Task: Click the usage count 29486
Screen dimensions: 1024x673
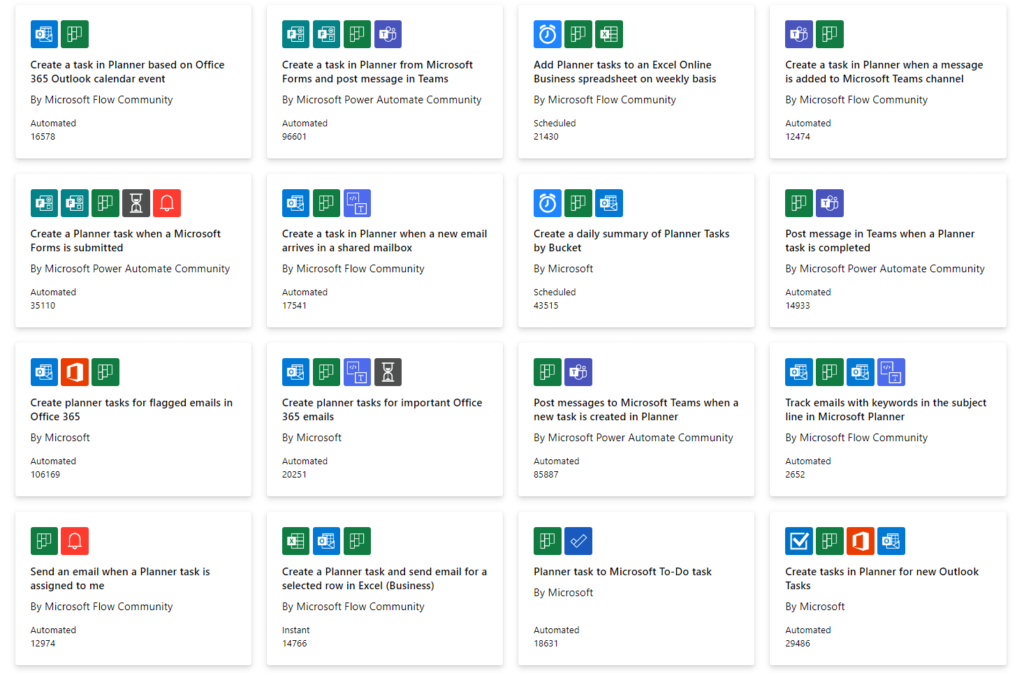Action: 797,644
